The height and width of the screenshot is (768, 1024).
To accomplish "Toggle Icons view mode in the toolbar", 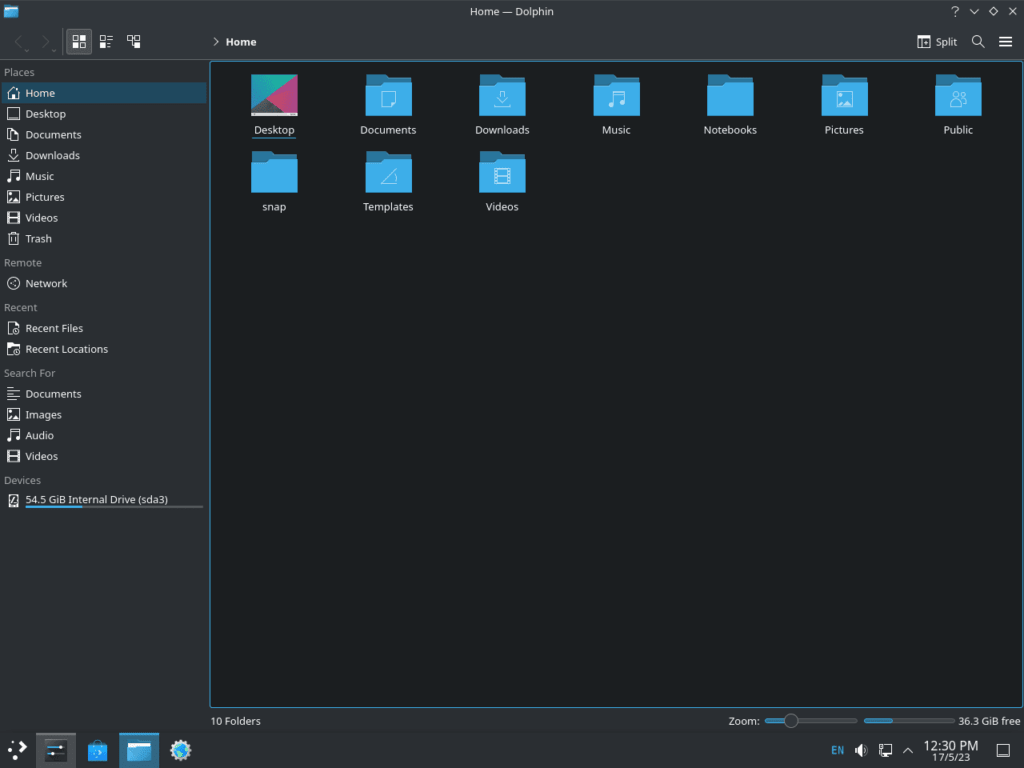I will [79, 41].
